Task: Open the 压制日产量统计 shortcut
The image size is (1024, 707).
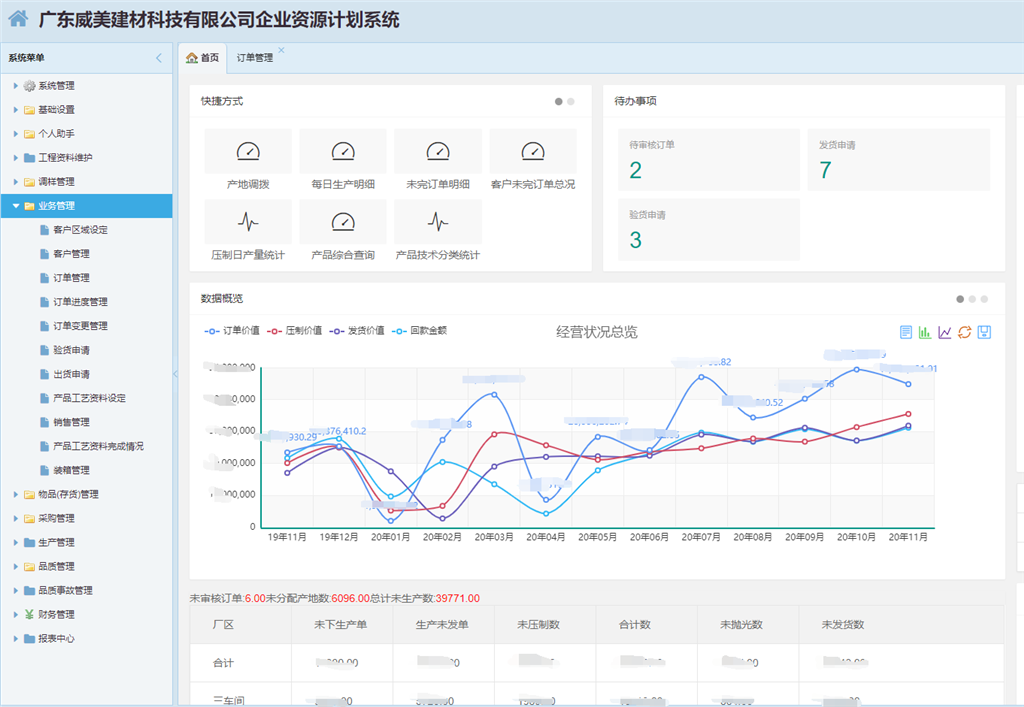Action: click(x=248, y=230)
